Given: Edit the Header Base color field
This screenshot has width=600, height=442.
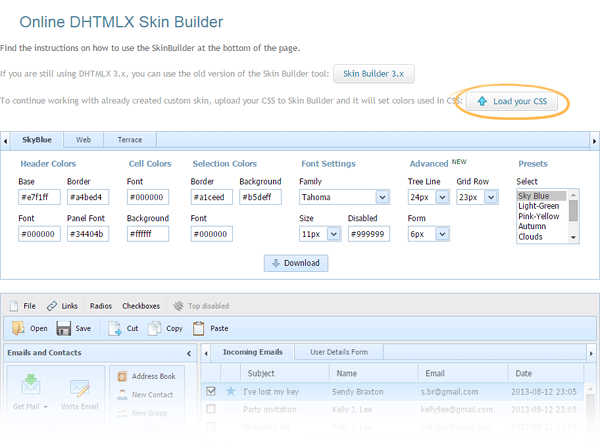Looking at the screenshot, I should [x=39, y=197].
